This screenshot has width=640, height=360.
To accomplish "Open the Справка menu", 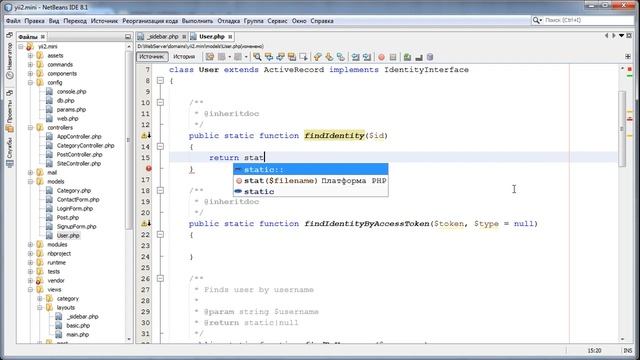I will pos(322,21).
